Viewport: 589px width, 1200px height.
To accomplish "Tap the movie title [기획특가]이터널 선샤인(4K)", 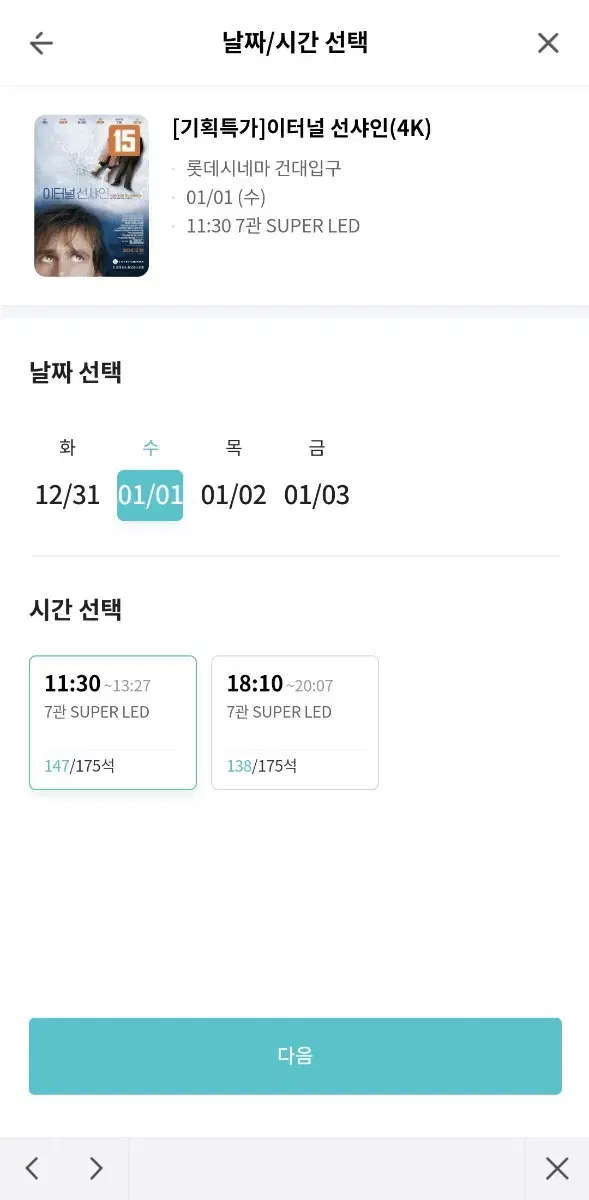I will tap(302, 128).
